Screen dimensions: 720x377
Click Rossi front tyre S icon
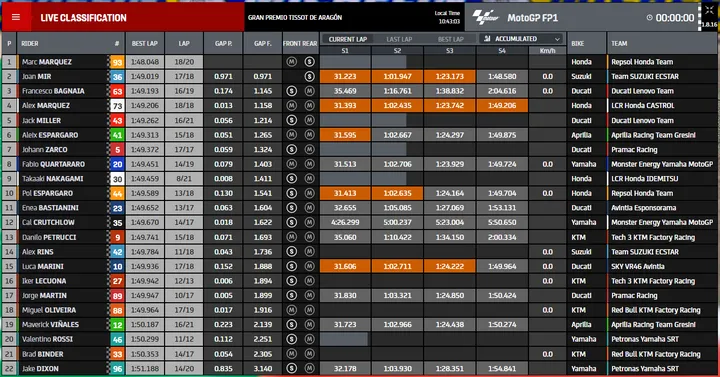pos(291,339)
